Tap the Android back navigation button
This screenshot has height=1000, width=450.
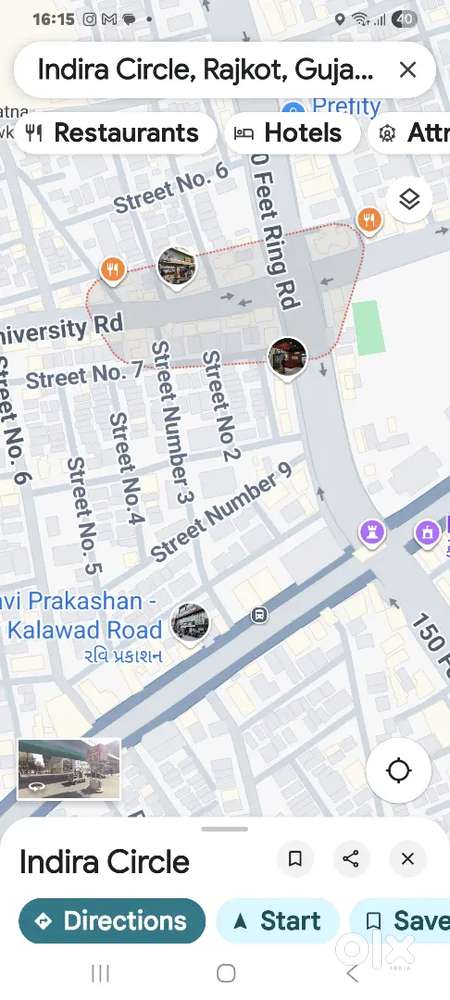pos(352,973)
